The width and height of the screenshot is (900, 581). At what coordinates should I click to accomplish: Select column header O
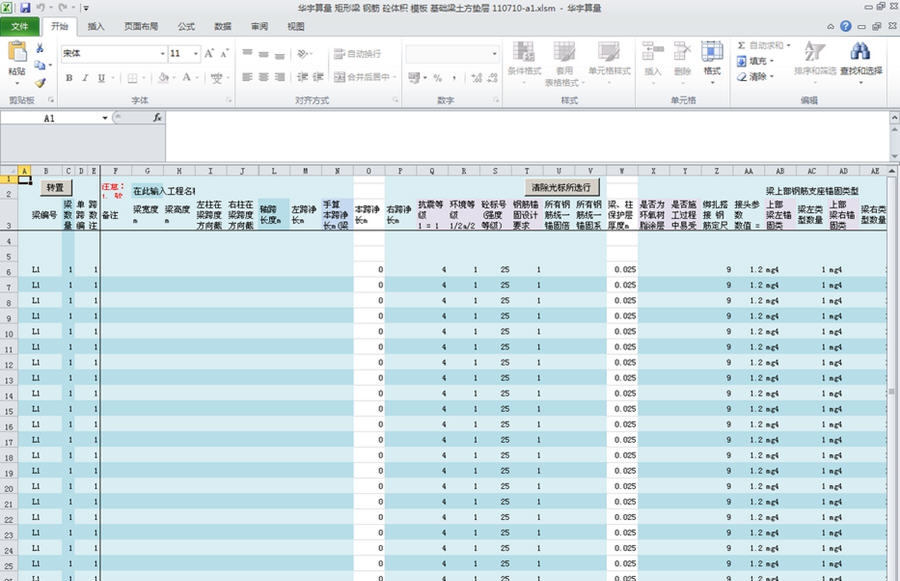click(368, 170)
